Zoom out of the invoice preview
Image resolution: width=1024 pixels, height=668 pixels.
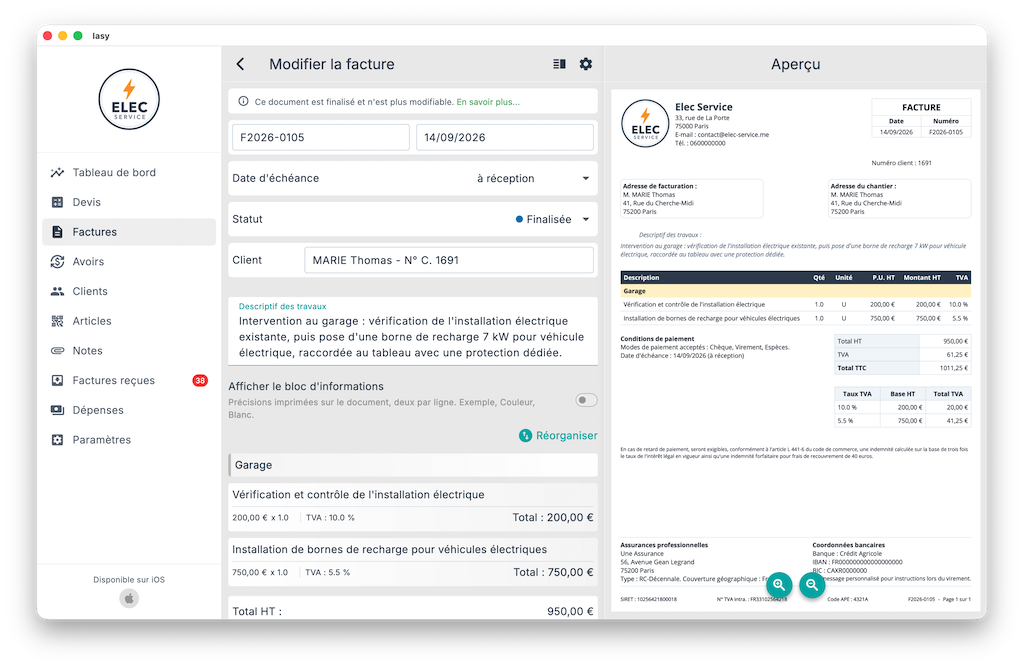[x=812, y=585]
